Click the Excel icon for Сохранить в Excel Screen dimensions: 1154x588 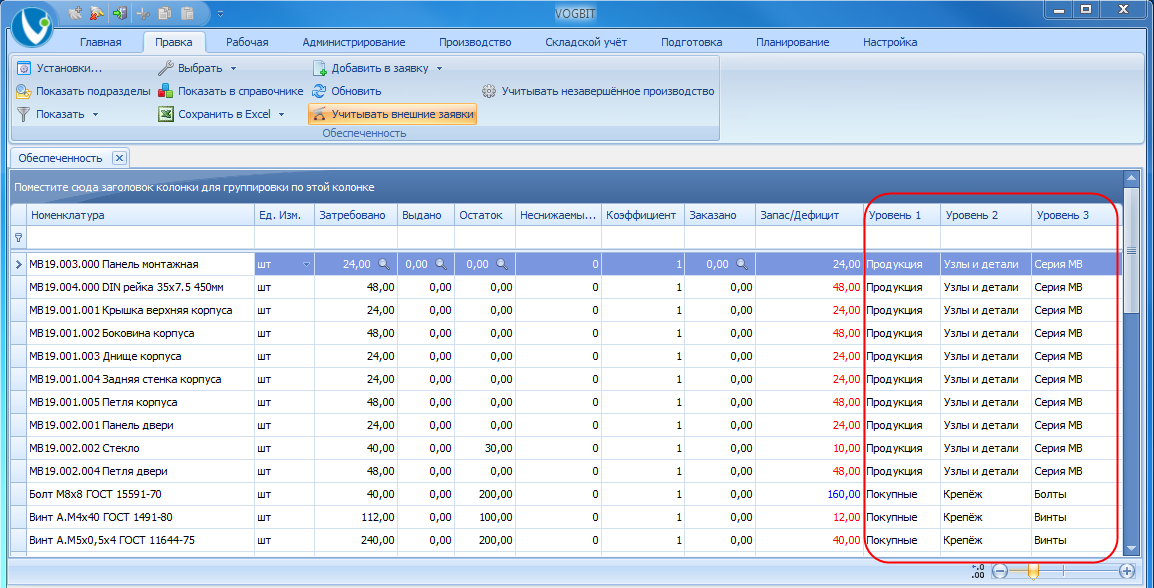[166, 114]
